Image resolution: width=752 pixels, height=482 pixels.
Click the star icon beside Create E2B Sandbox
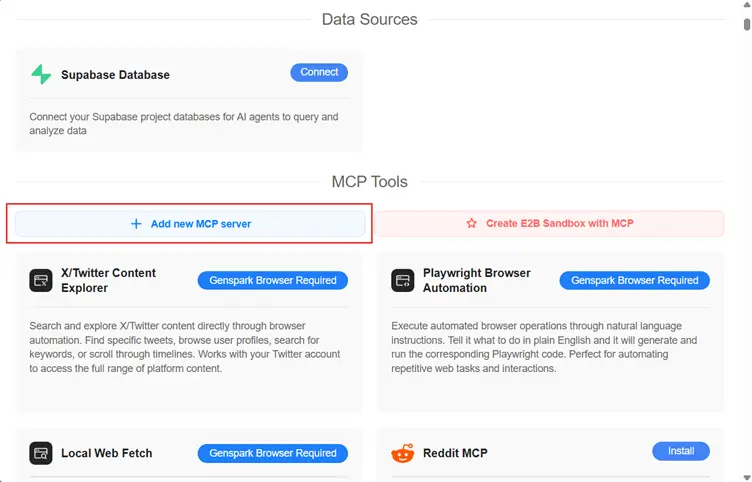[472, 224]
